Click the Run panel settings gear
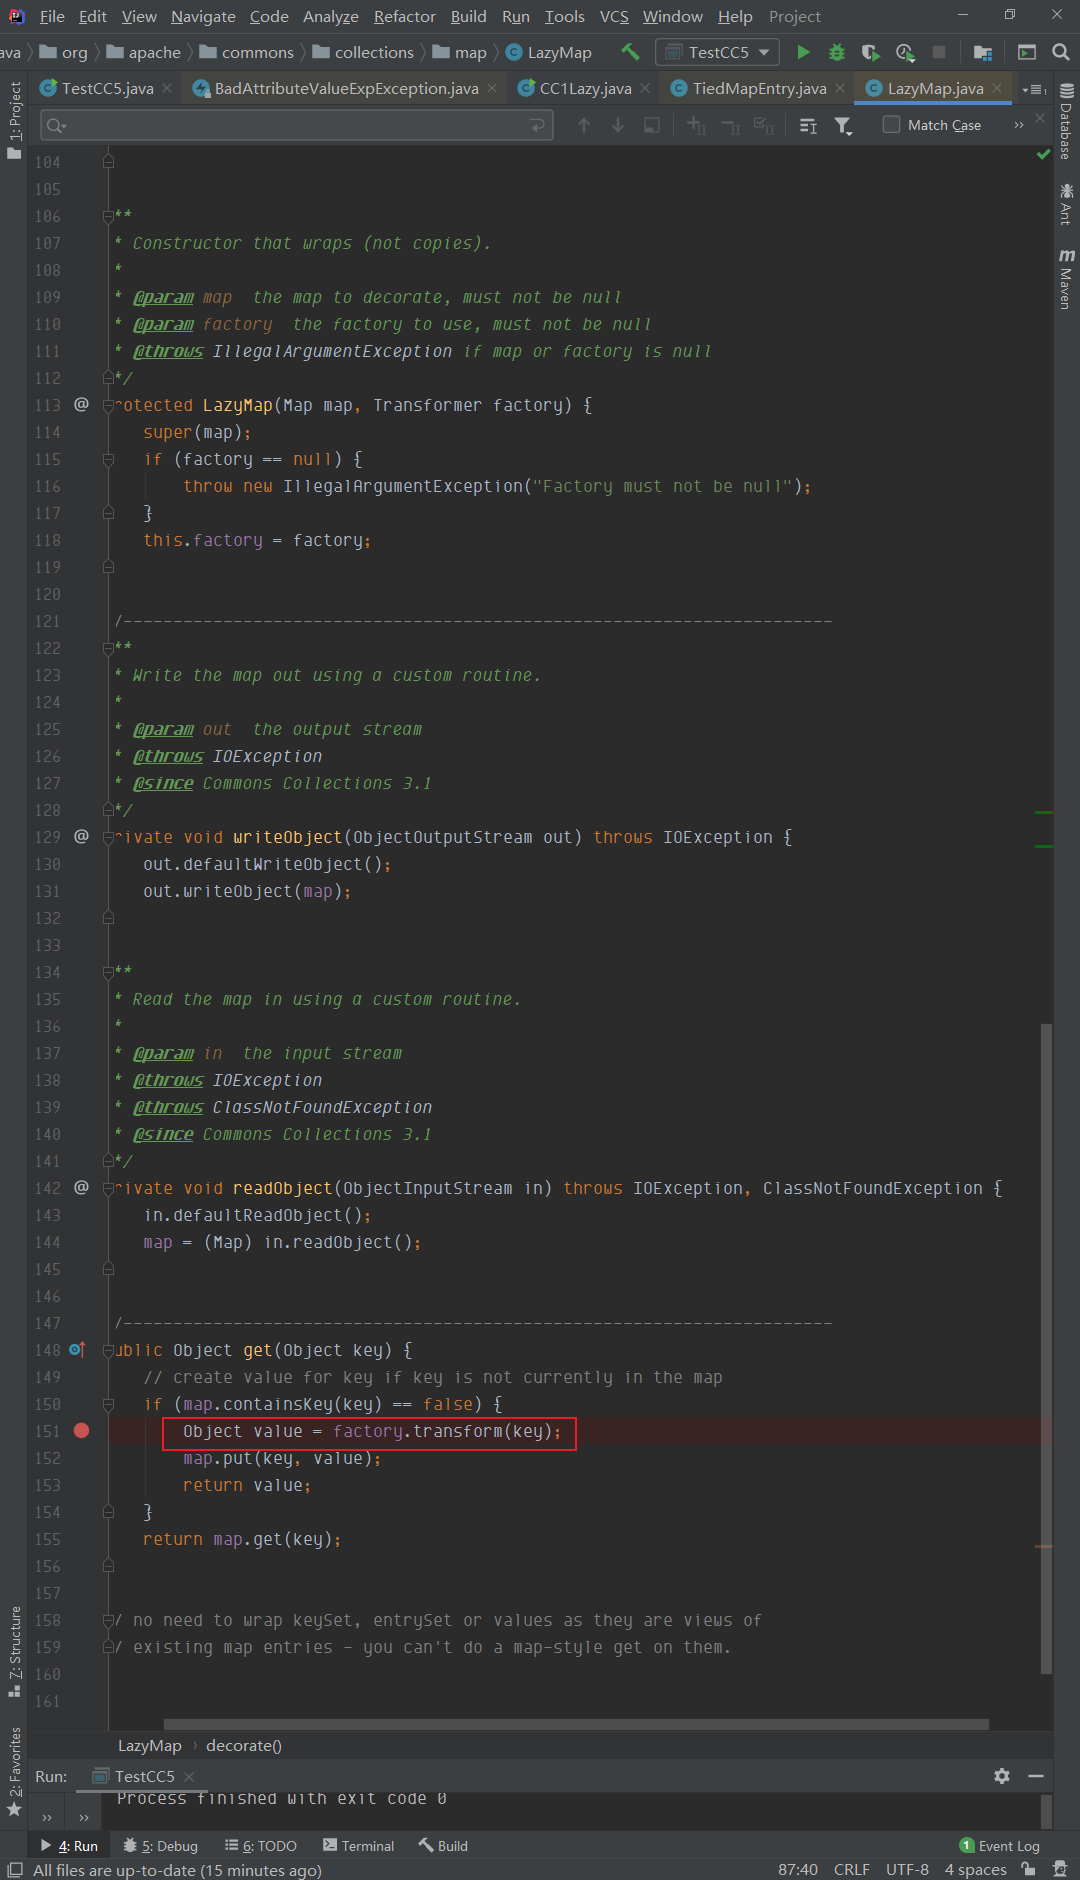The image size is (1080, 1880). (1002, 1775)
